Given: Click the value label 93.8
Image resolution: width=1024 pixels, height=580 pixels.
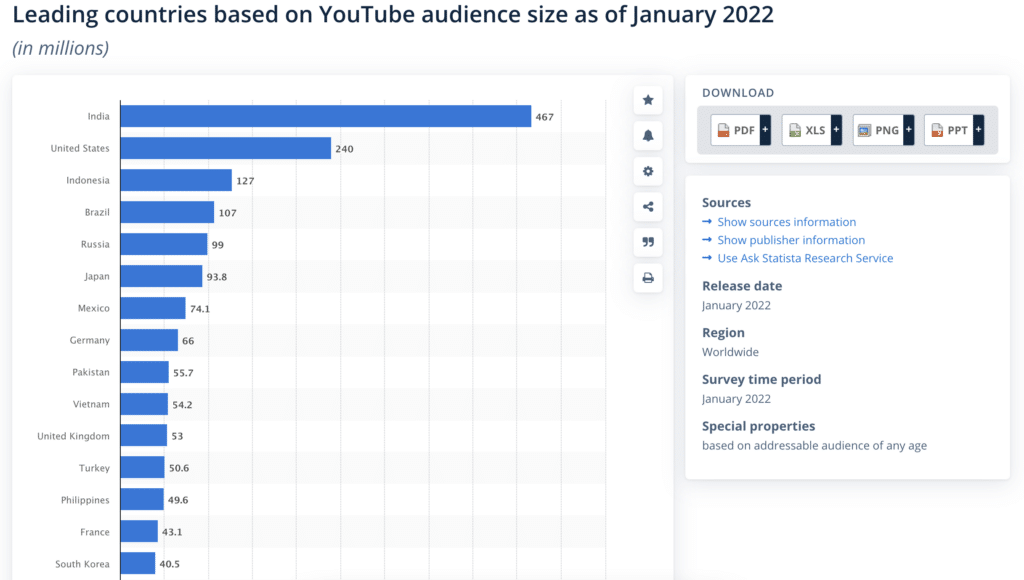Looking at the screenshot, I should pos(217,277).
